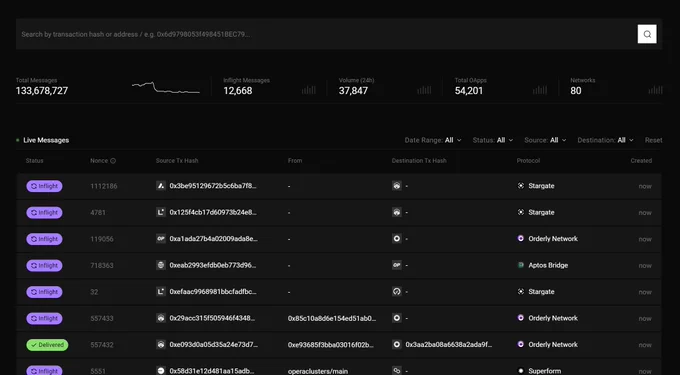
Task: Click the OP chain icon beside 0xa1ada27b4a02009ada8e
Action: click(161, 239)
